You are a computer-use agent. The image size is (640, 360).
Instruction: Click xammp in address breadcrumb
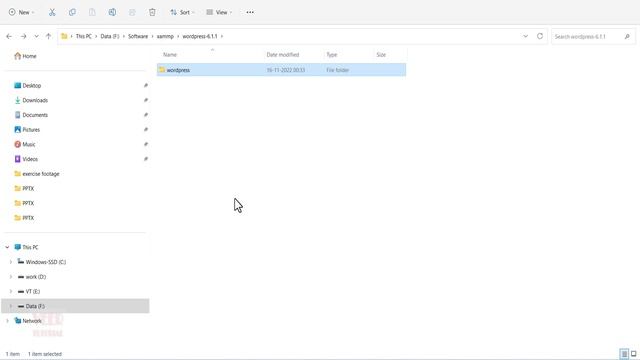click(x=165, y=36)
